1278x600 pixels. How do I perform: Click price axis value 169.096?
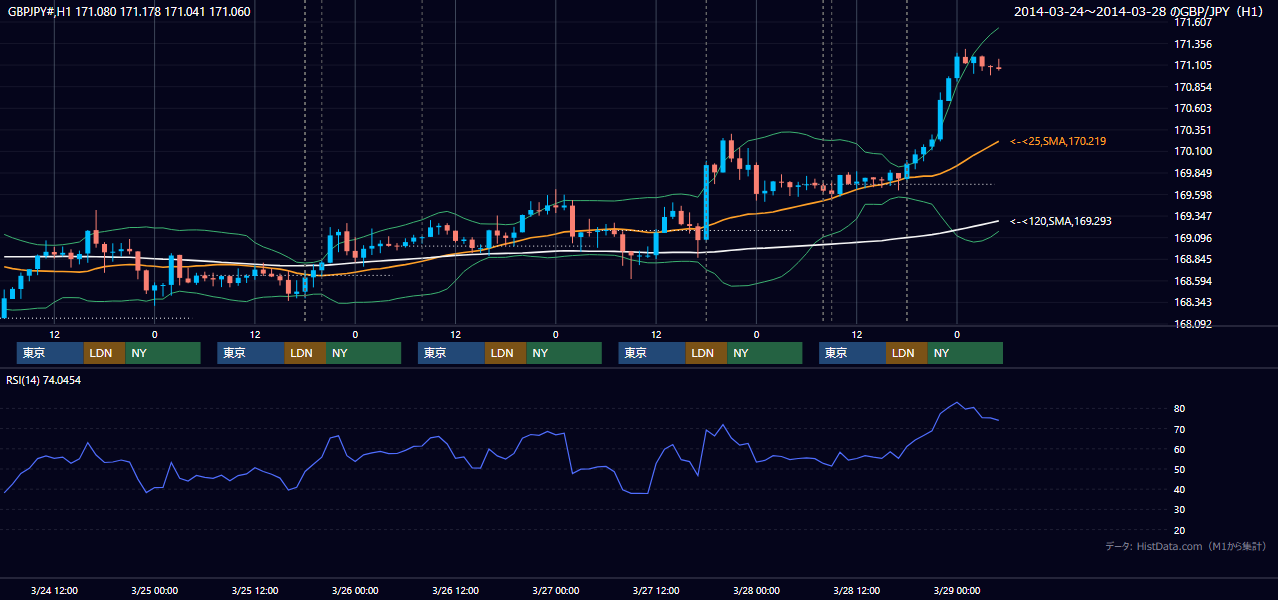pos(1193,238)
